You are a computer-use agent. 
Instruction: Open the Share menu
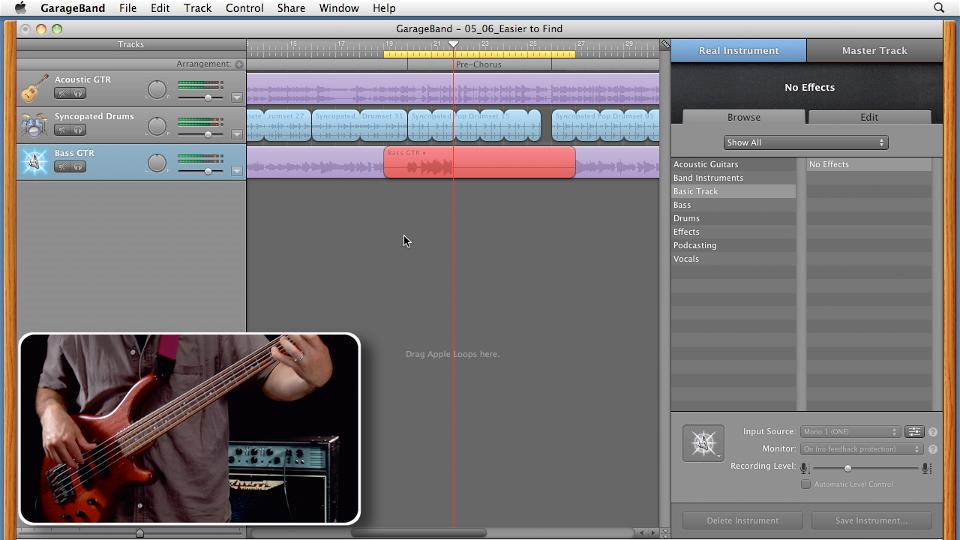click(x=291, y=8)
